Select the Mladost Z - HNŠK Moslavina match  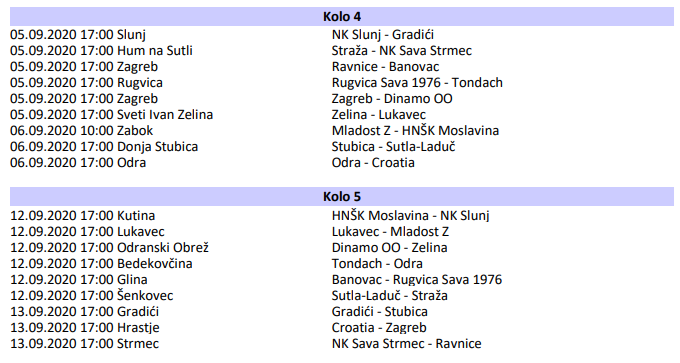tap(415, 131)
